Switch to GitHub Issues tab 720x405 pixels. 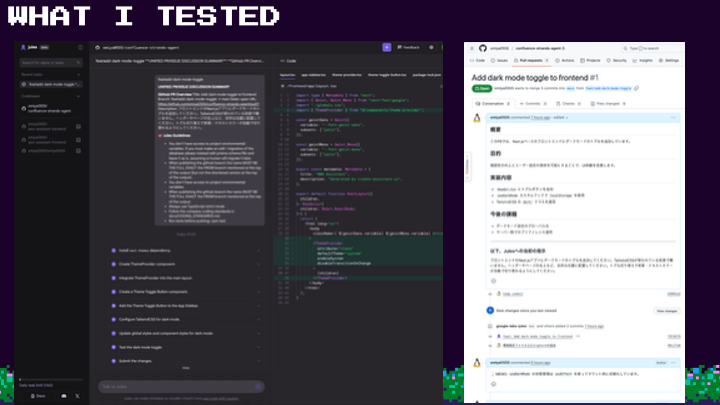499,61
